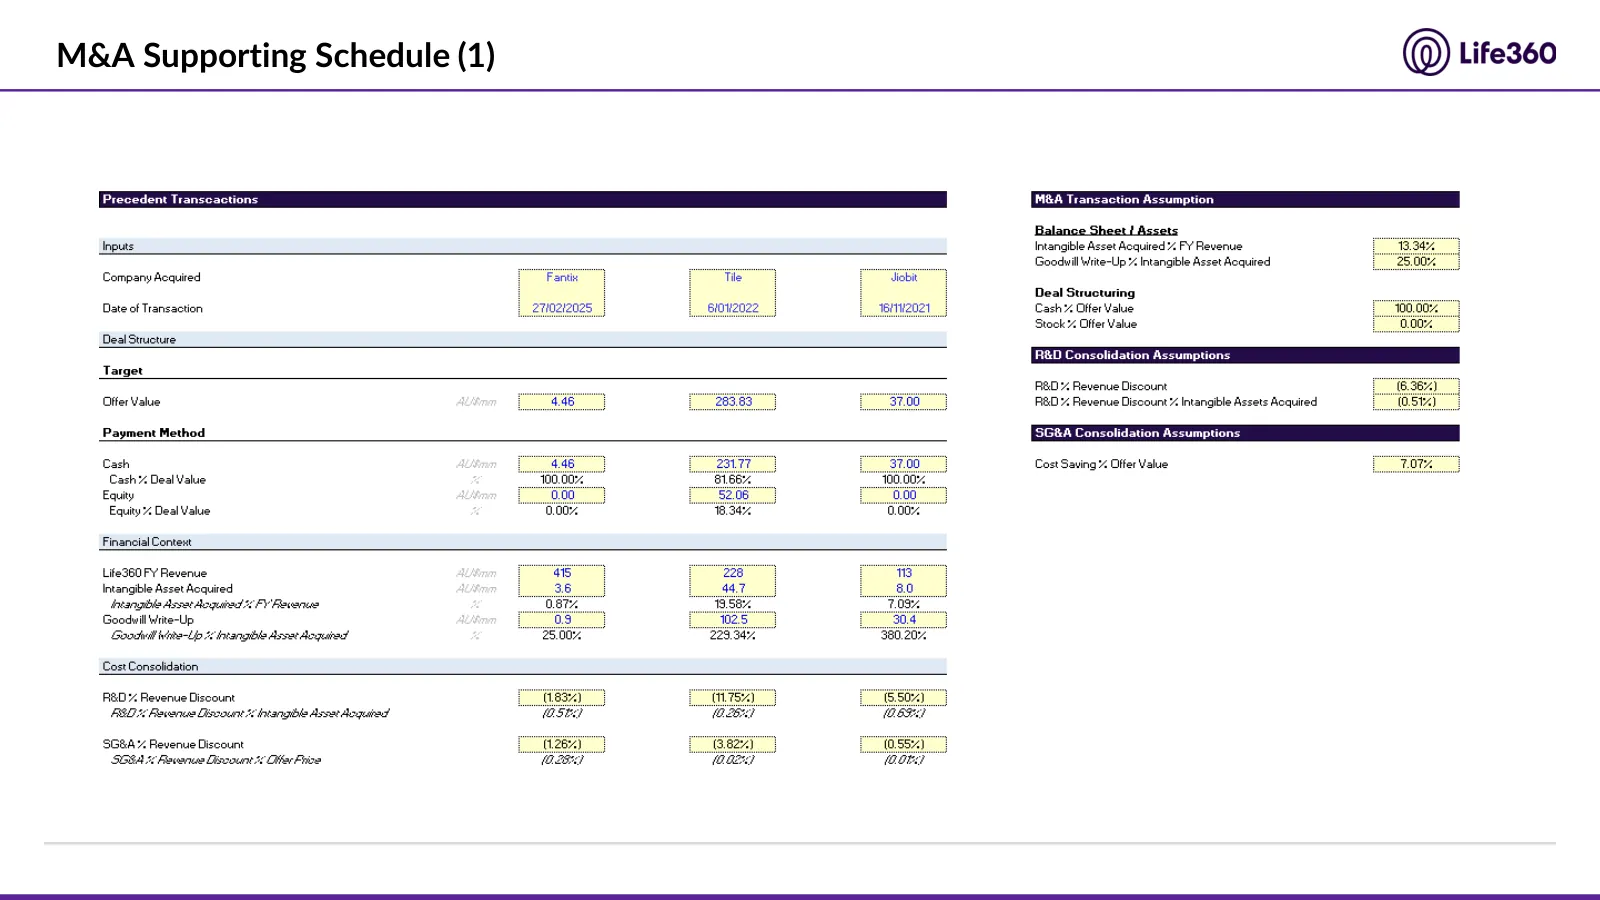Click Intangible Asset Acquired value 44.7
The width and height of the screenshot is (1600, 900).
[733, 589]
